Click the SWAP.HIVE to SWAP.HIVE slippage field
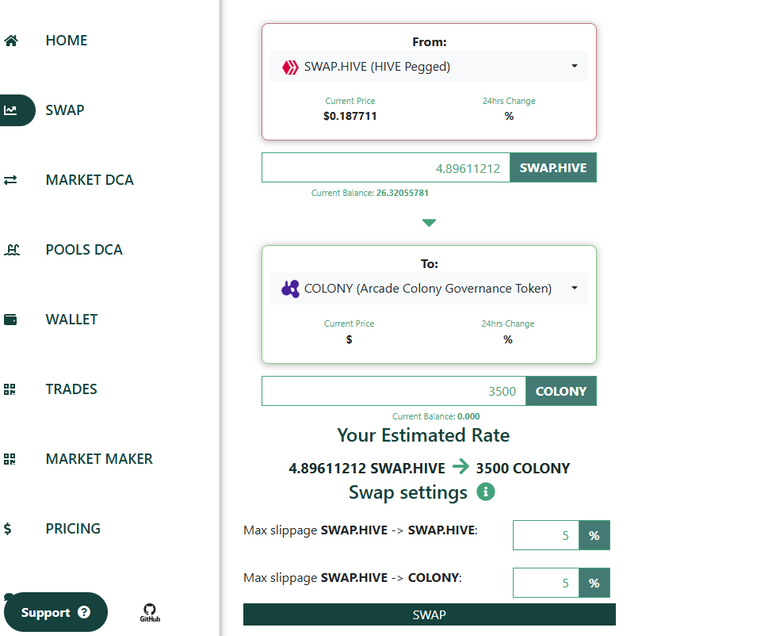This screenshot has height=636, width=768. pyautogui.click(x=546, y=535)
